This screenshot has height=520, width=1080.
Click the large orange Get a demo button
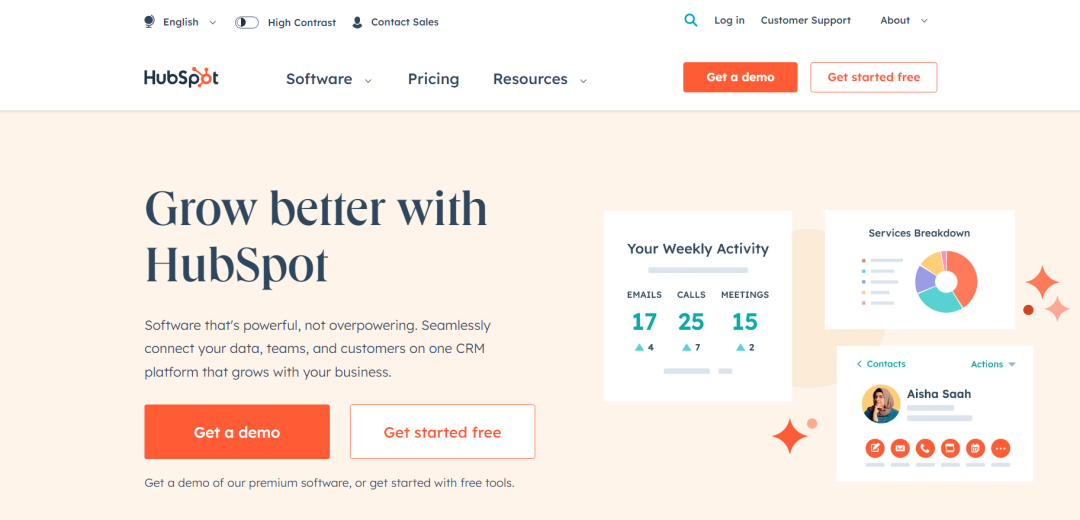tap(237, 432)
